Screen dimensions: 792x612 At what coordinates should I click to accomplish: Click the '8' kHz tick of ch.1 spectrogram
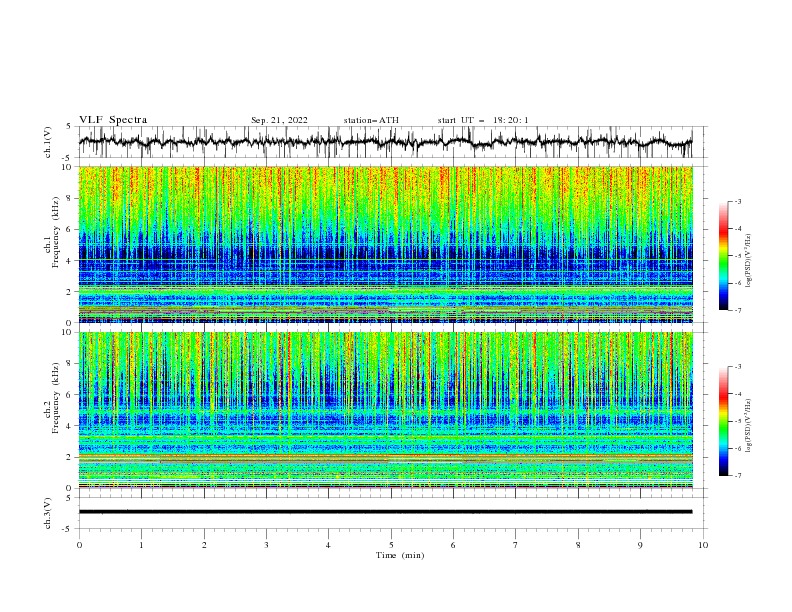tap(69, 198)
